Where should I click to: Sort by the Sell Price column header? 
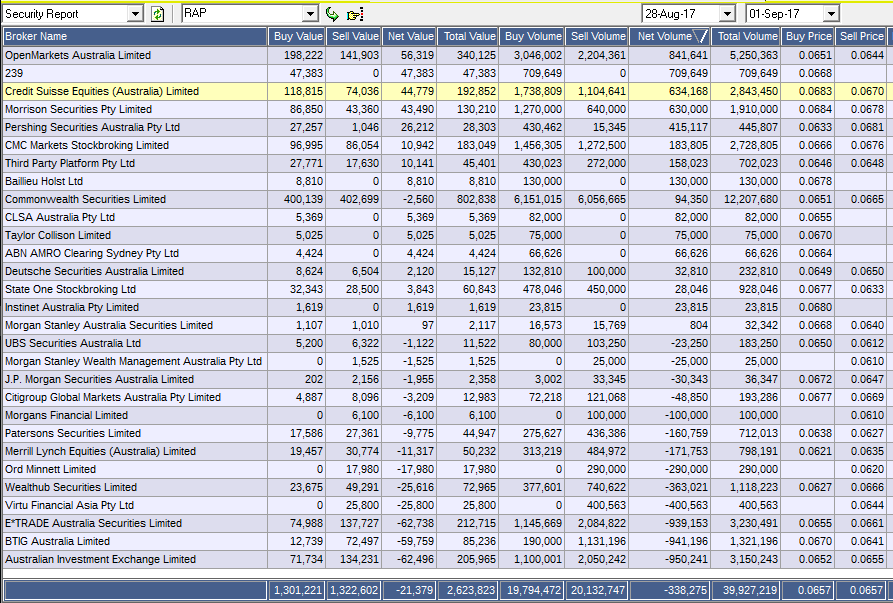[x=861, y=36]
